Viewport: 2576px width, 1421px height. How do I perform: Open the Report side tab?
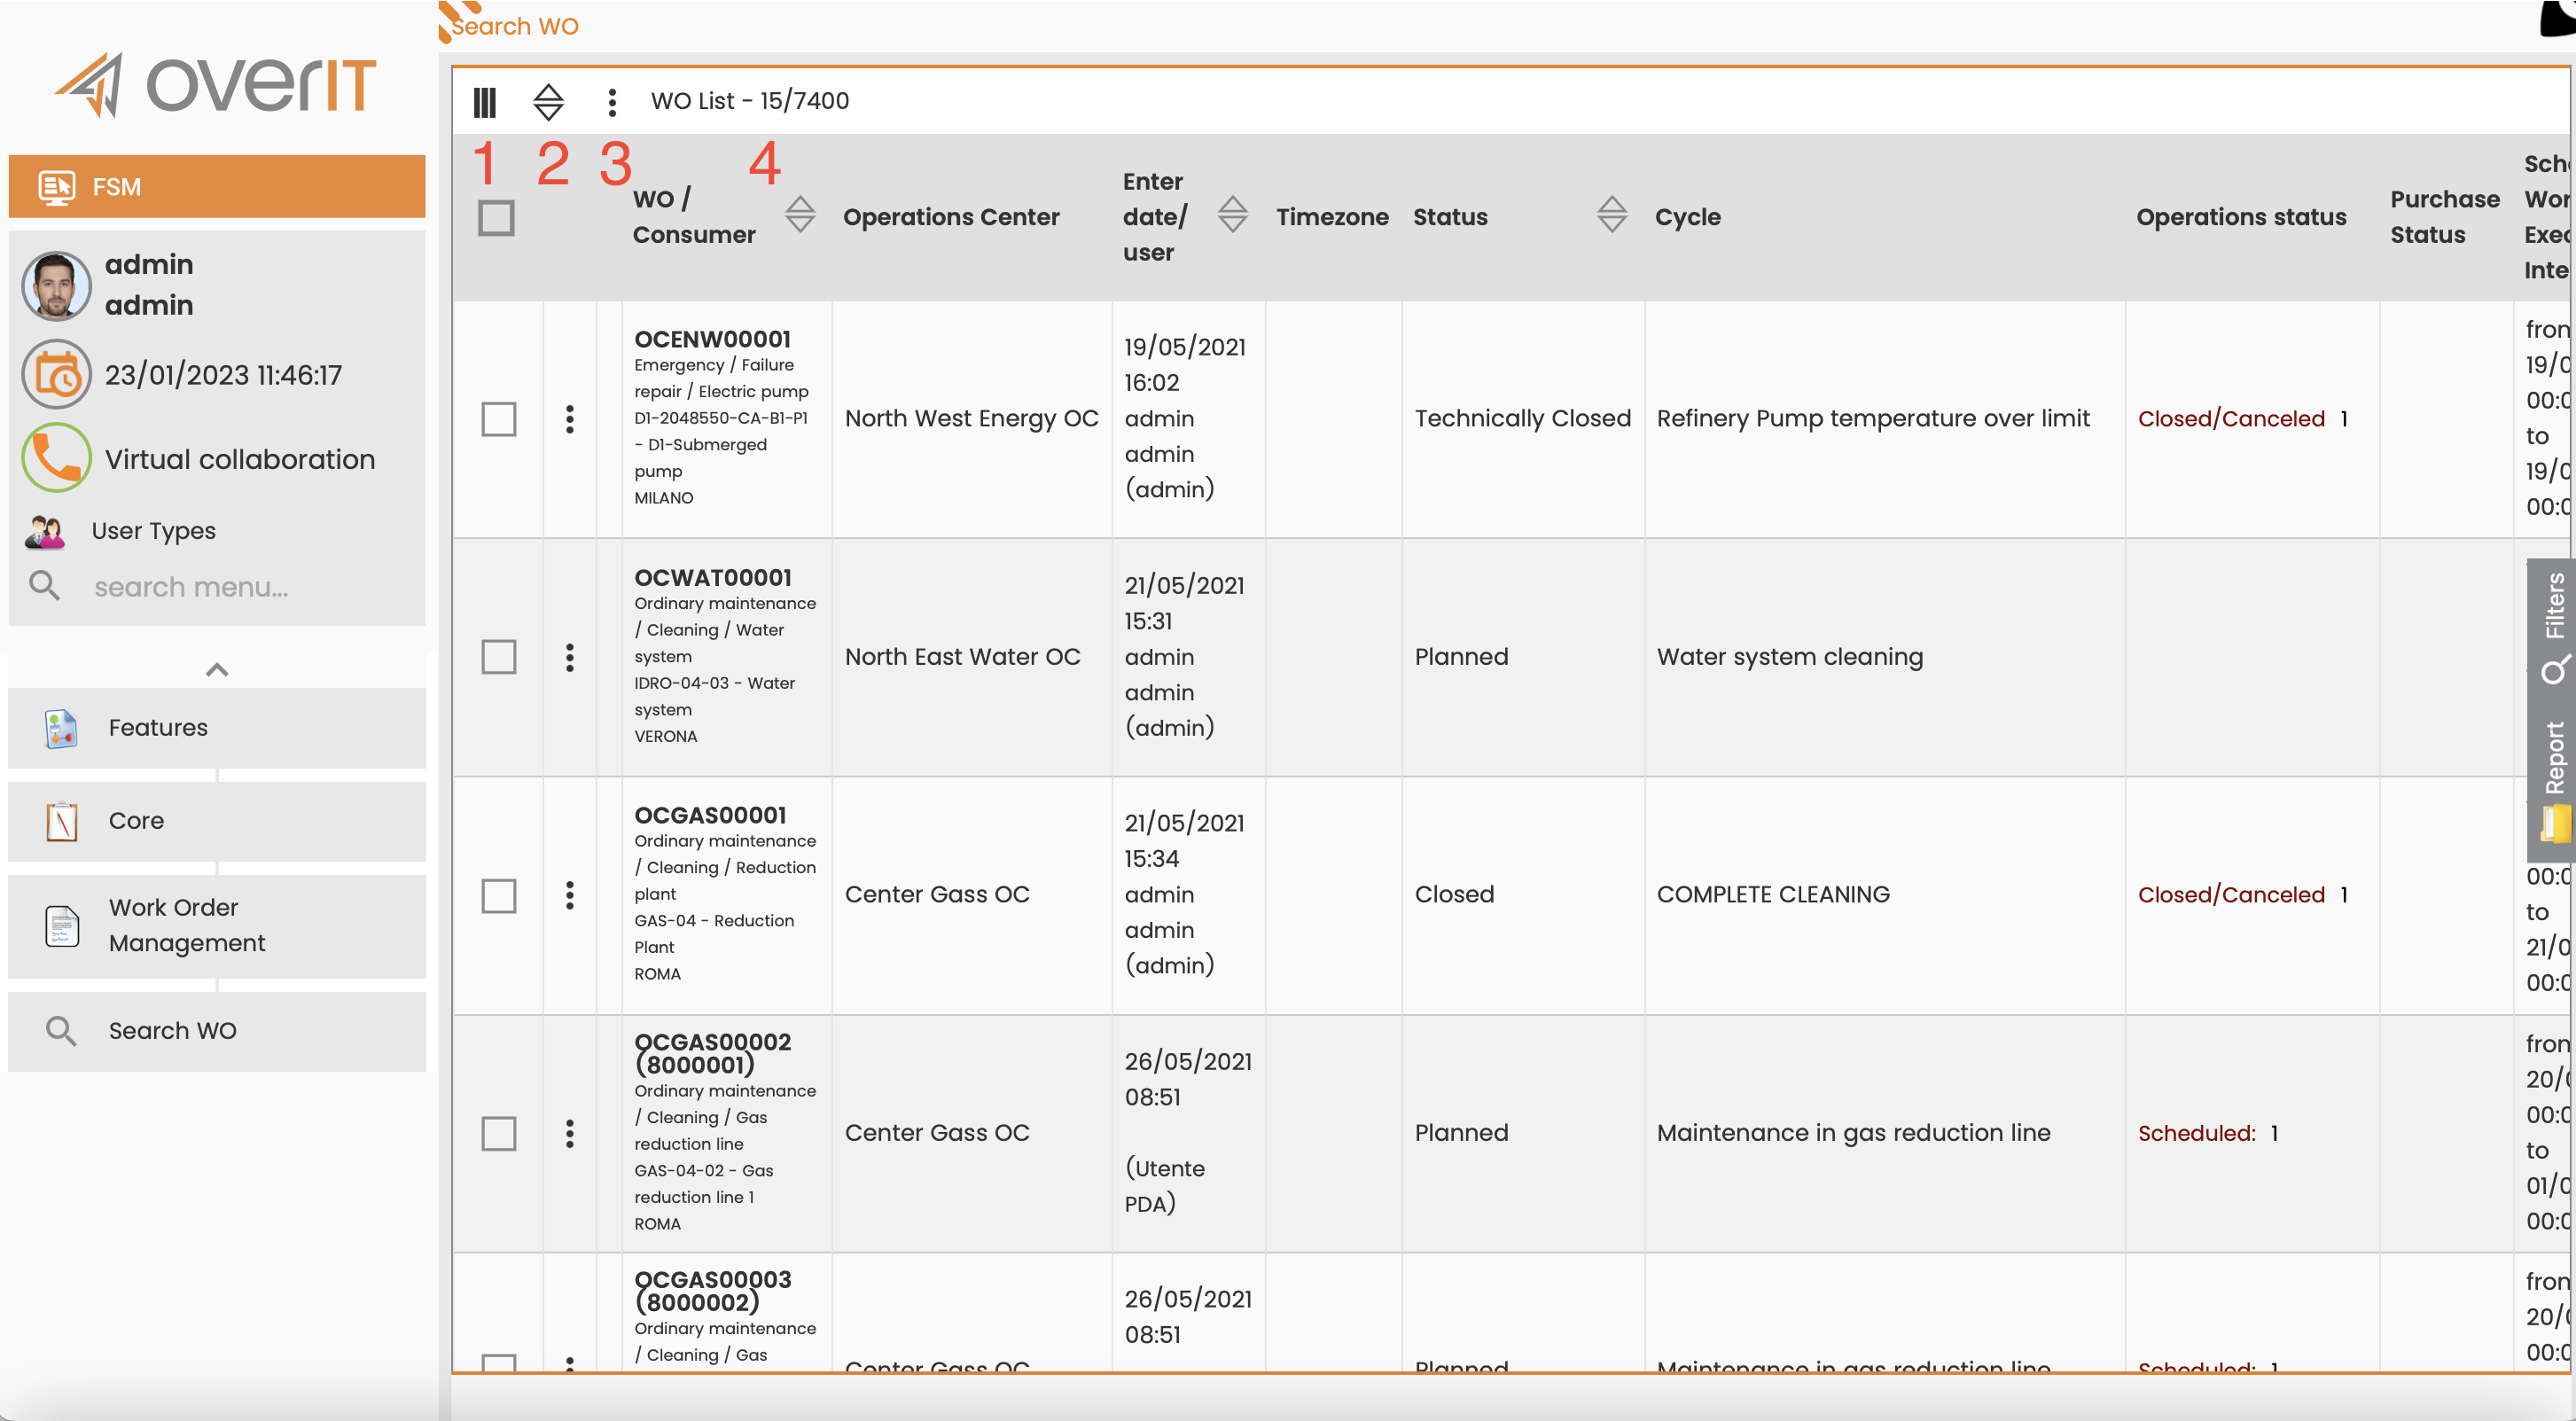tap(2554, 780)
